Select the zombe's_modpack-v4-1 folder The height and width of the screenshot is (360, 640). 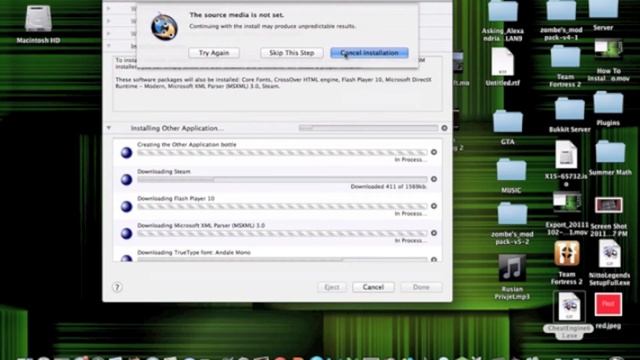[x=561, y=11]
